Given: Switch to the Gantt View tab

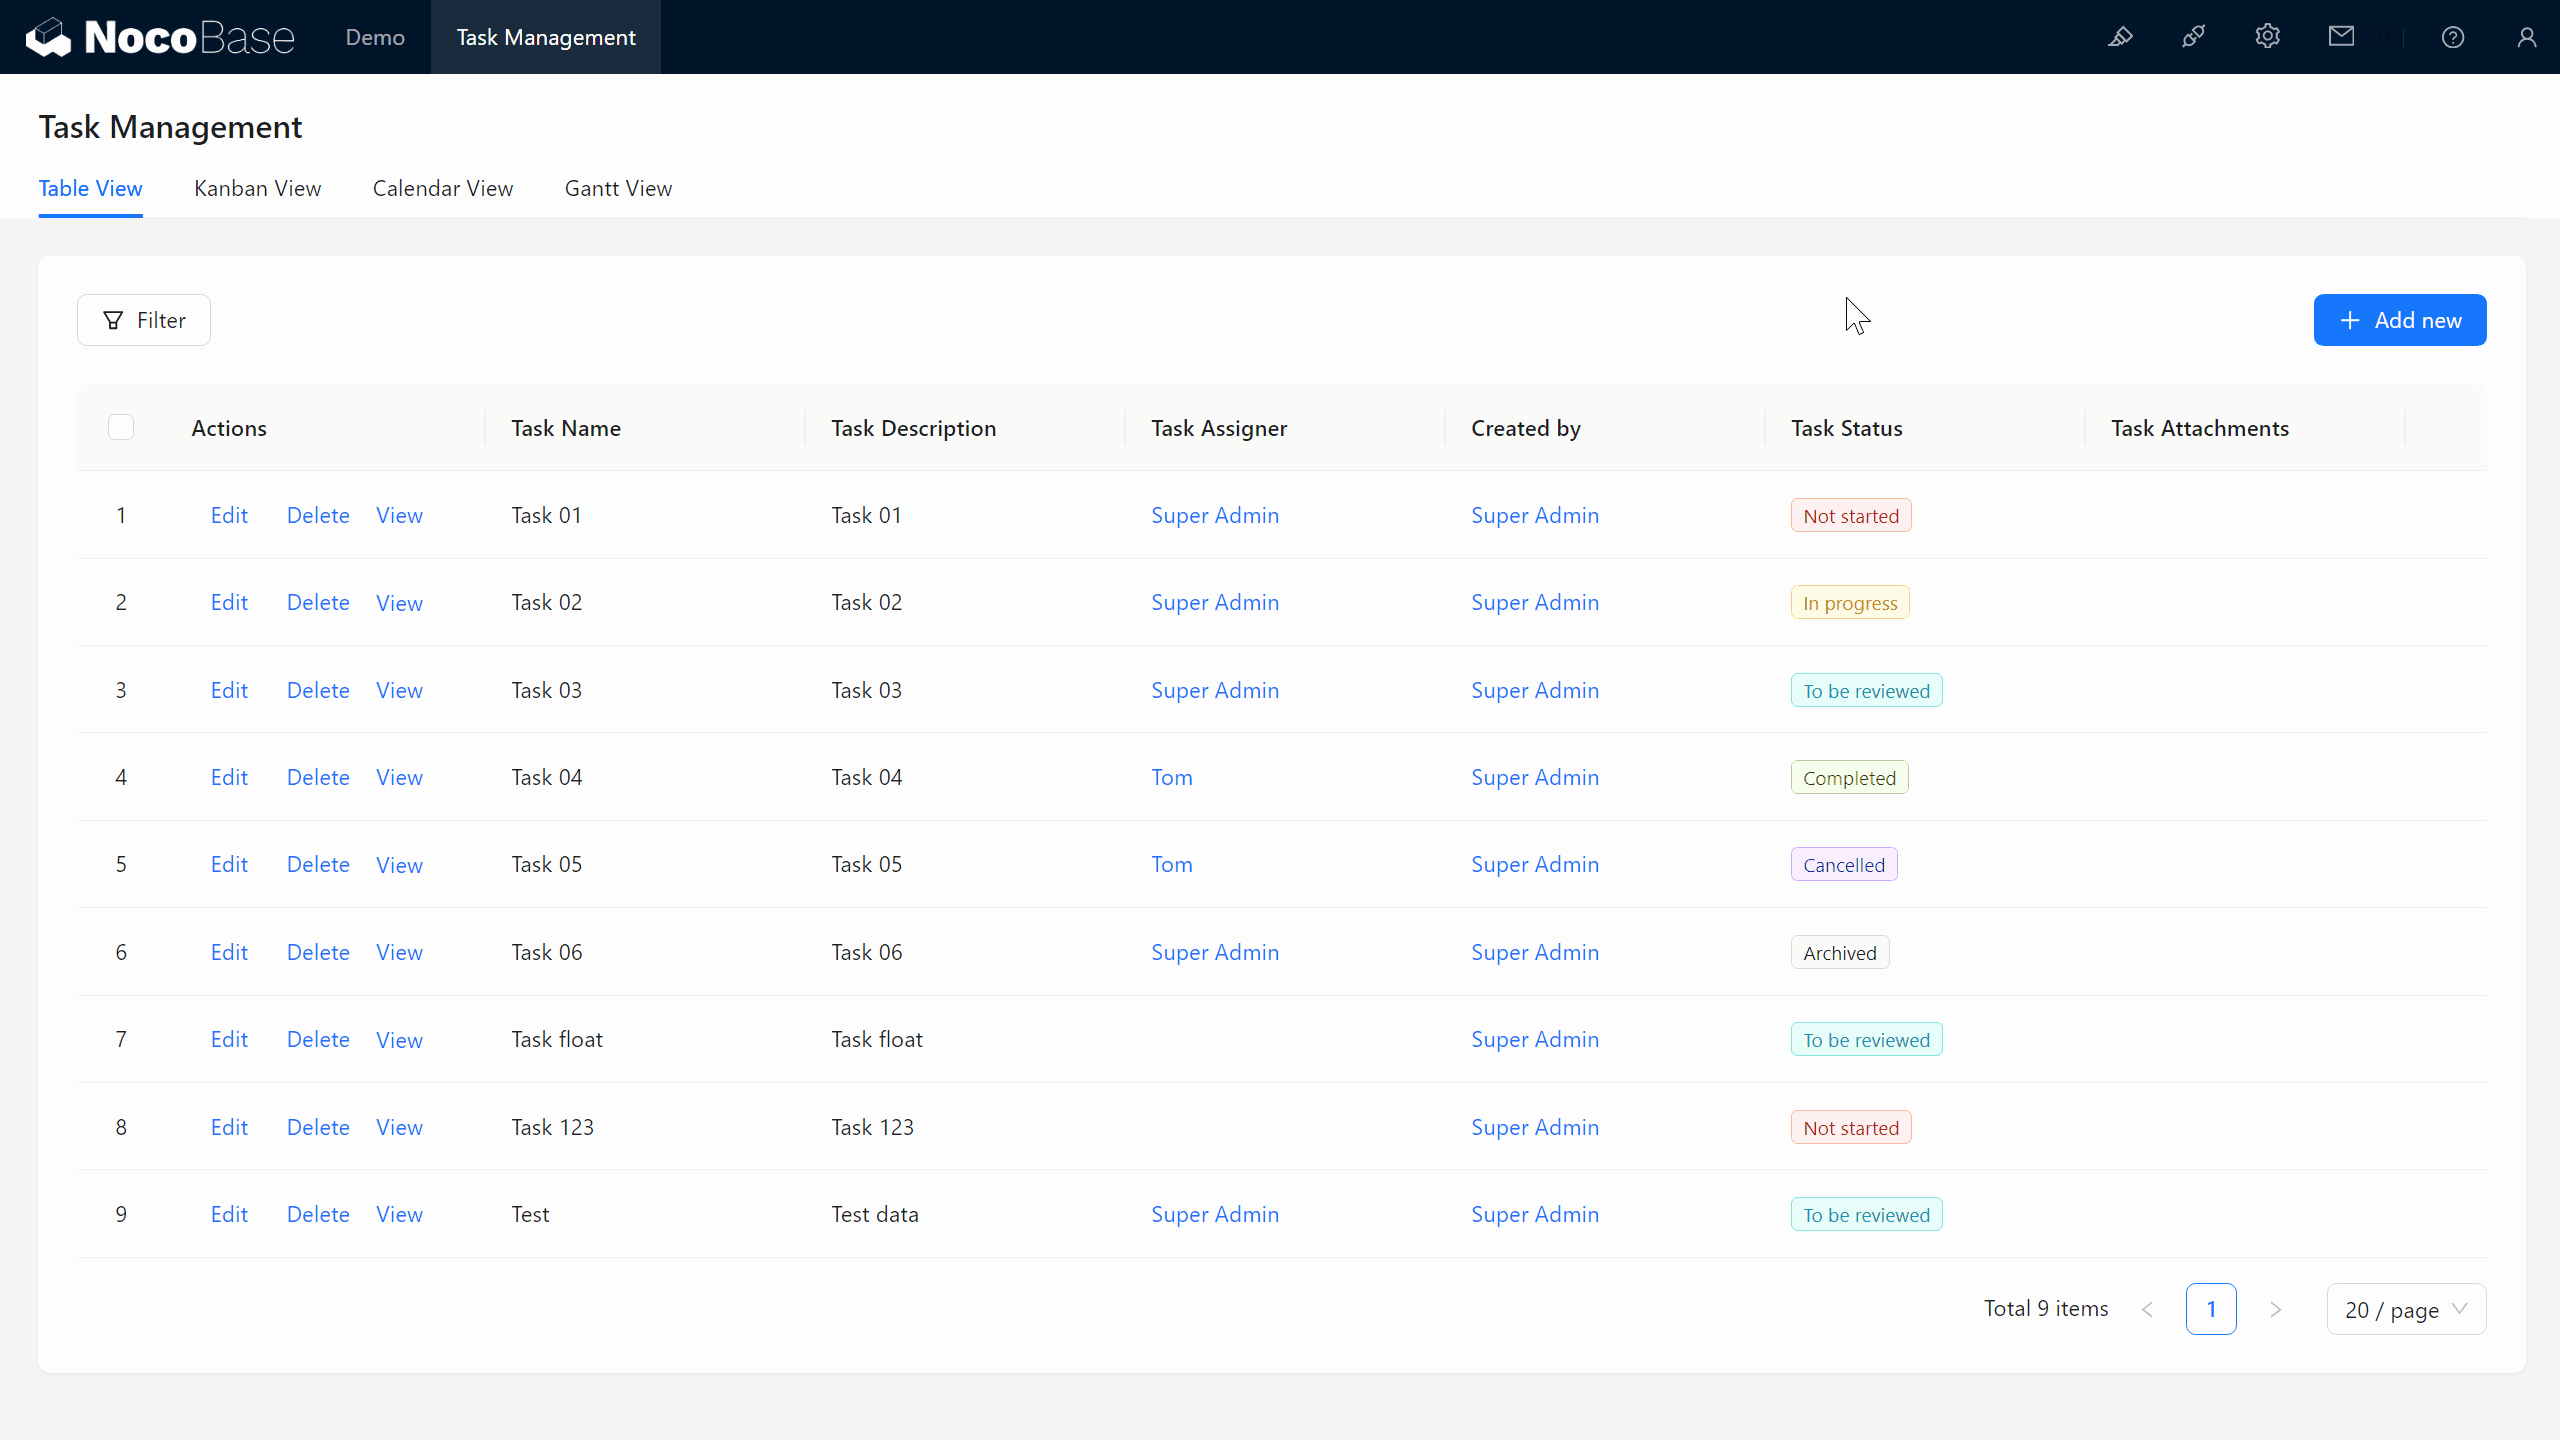Looking at the screenshot, I should coord(618,189).
